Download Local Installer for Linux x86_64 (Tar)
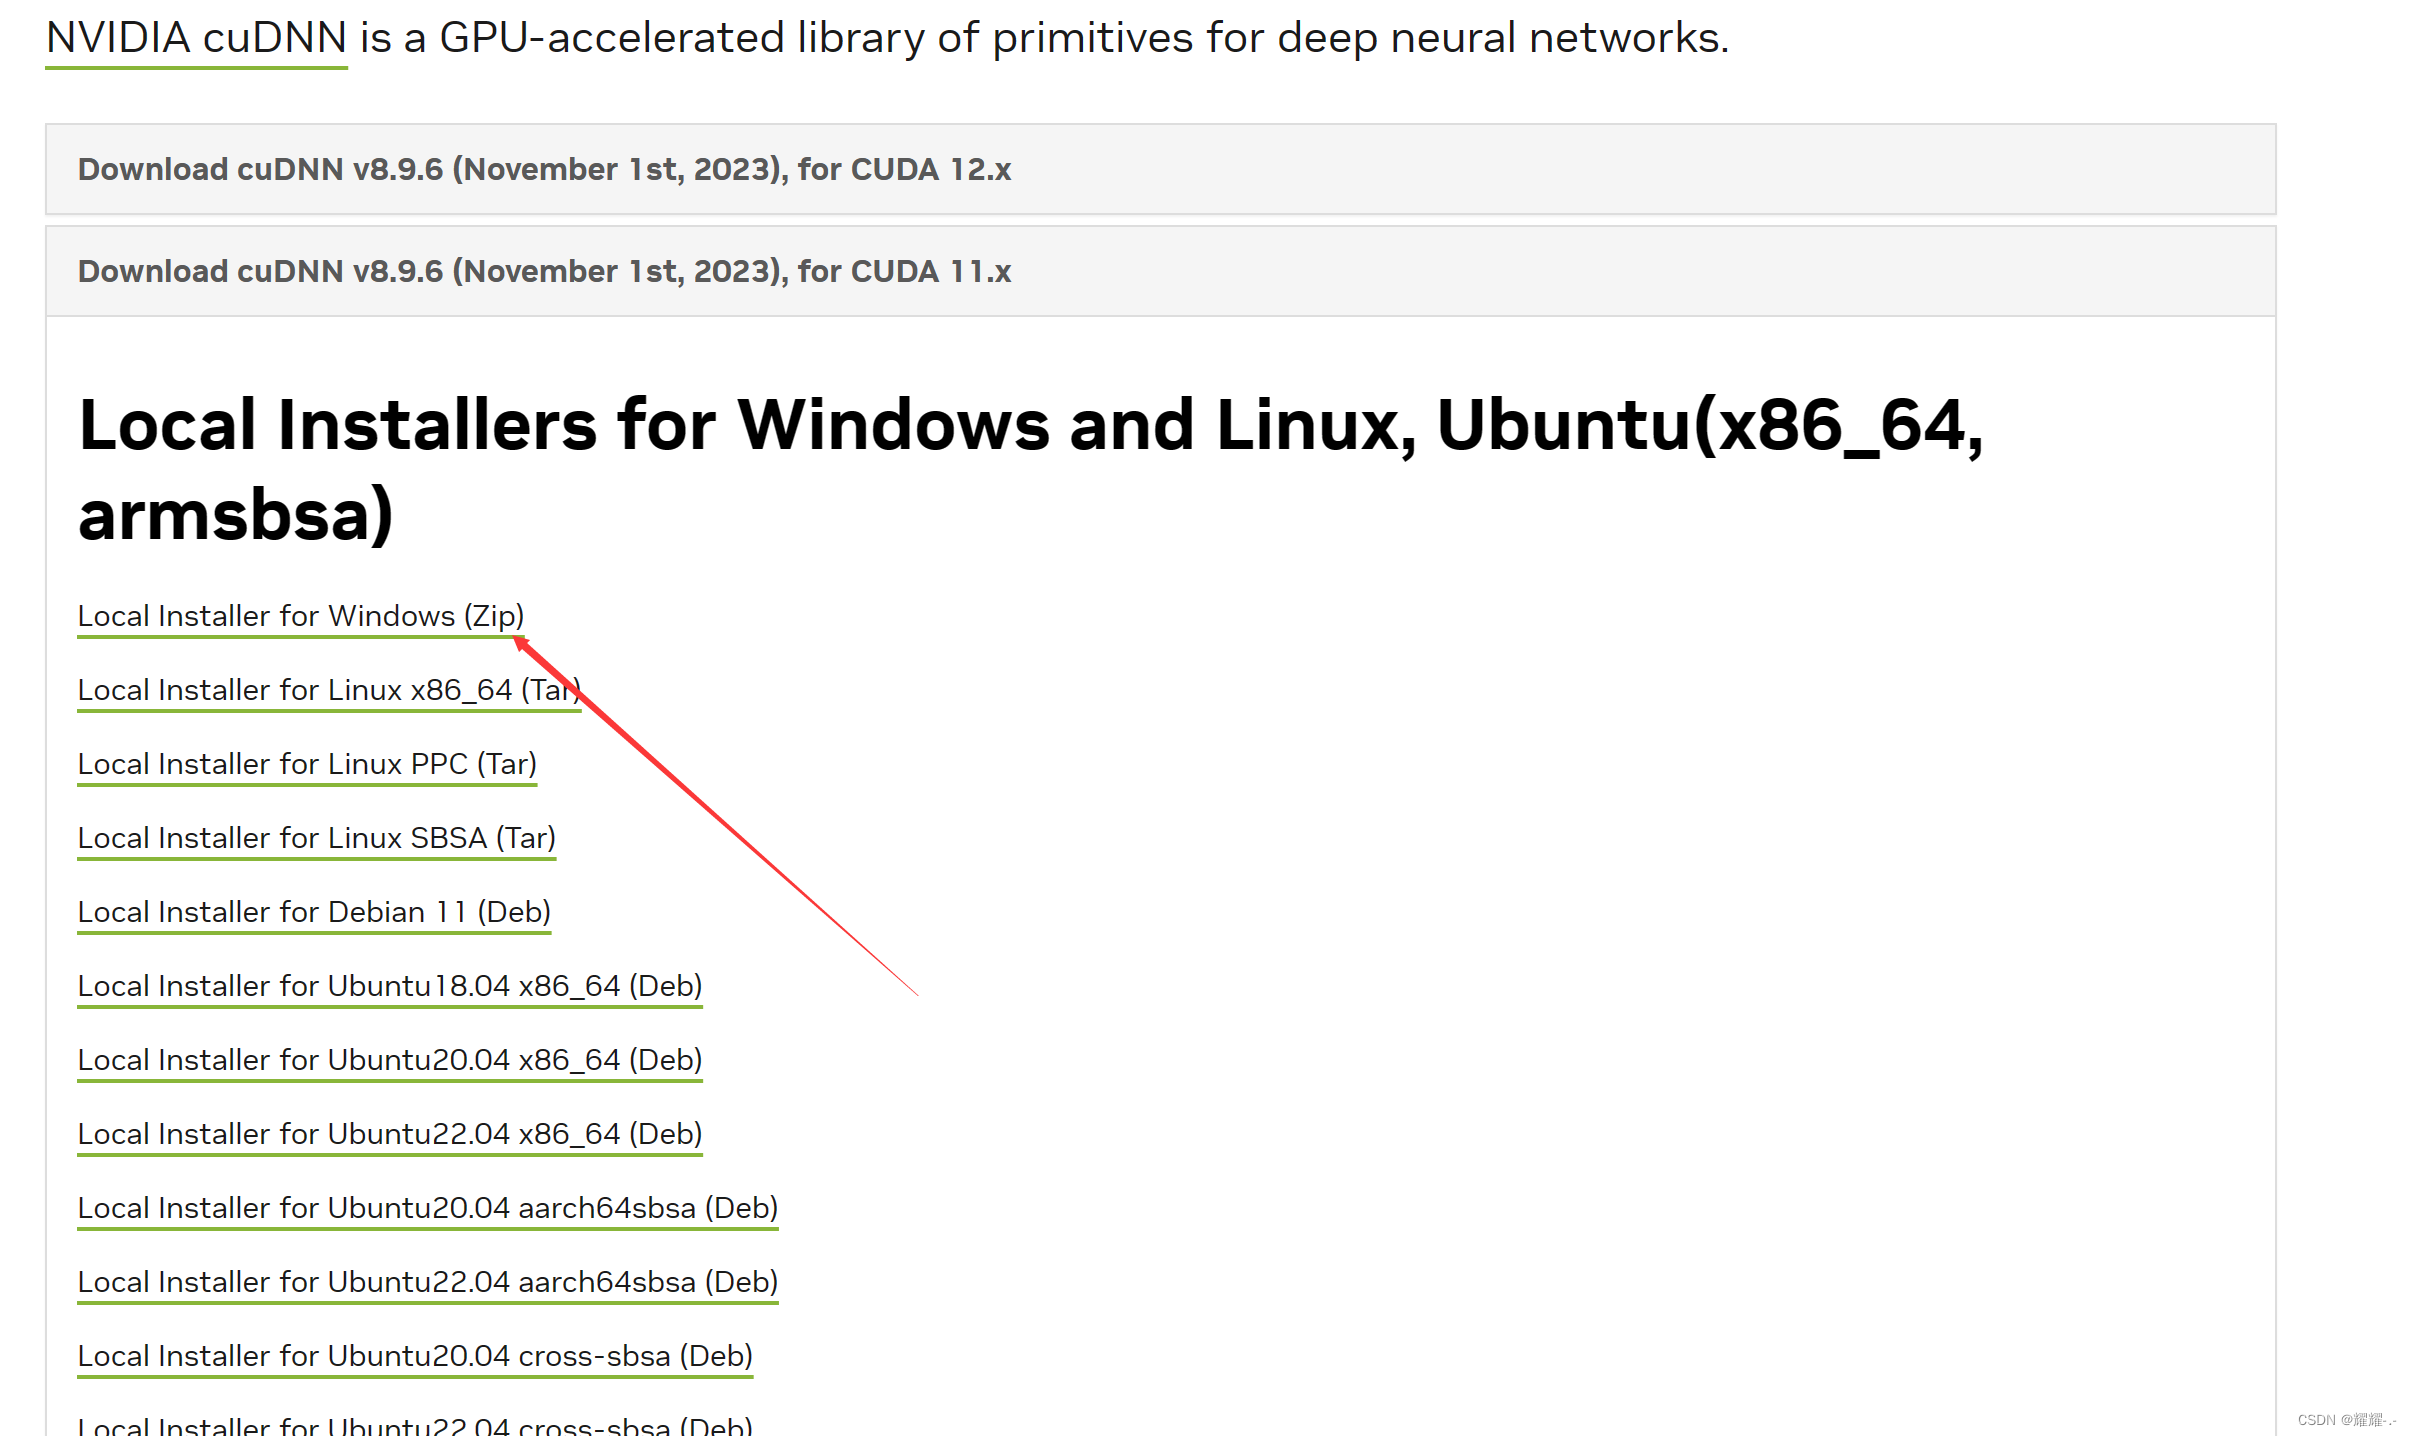2412x1436 pixels. tap(328, 690)
